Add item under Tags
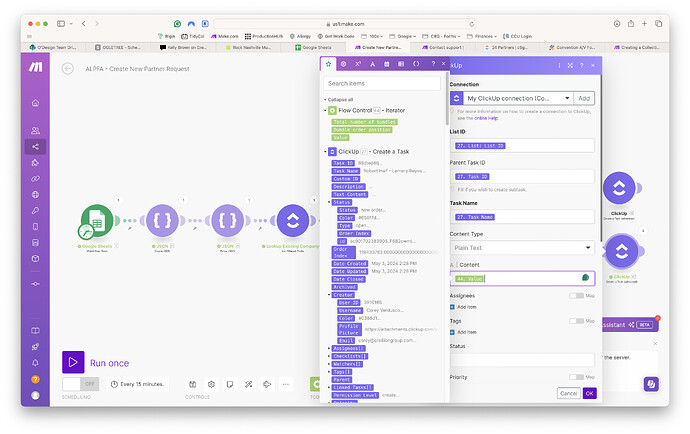This screenshot has width=690, height=434. 463,332
